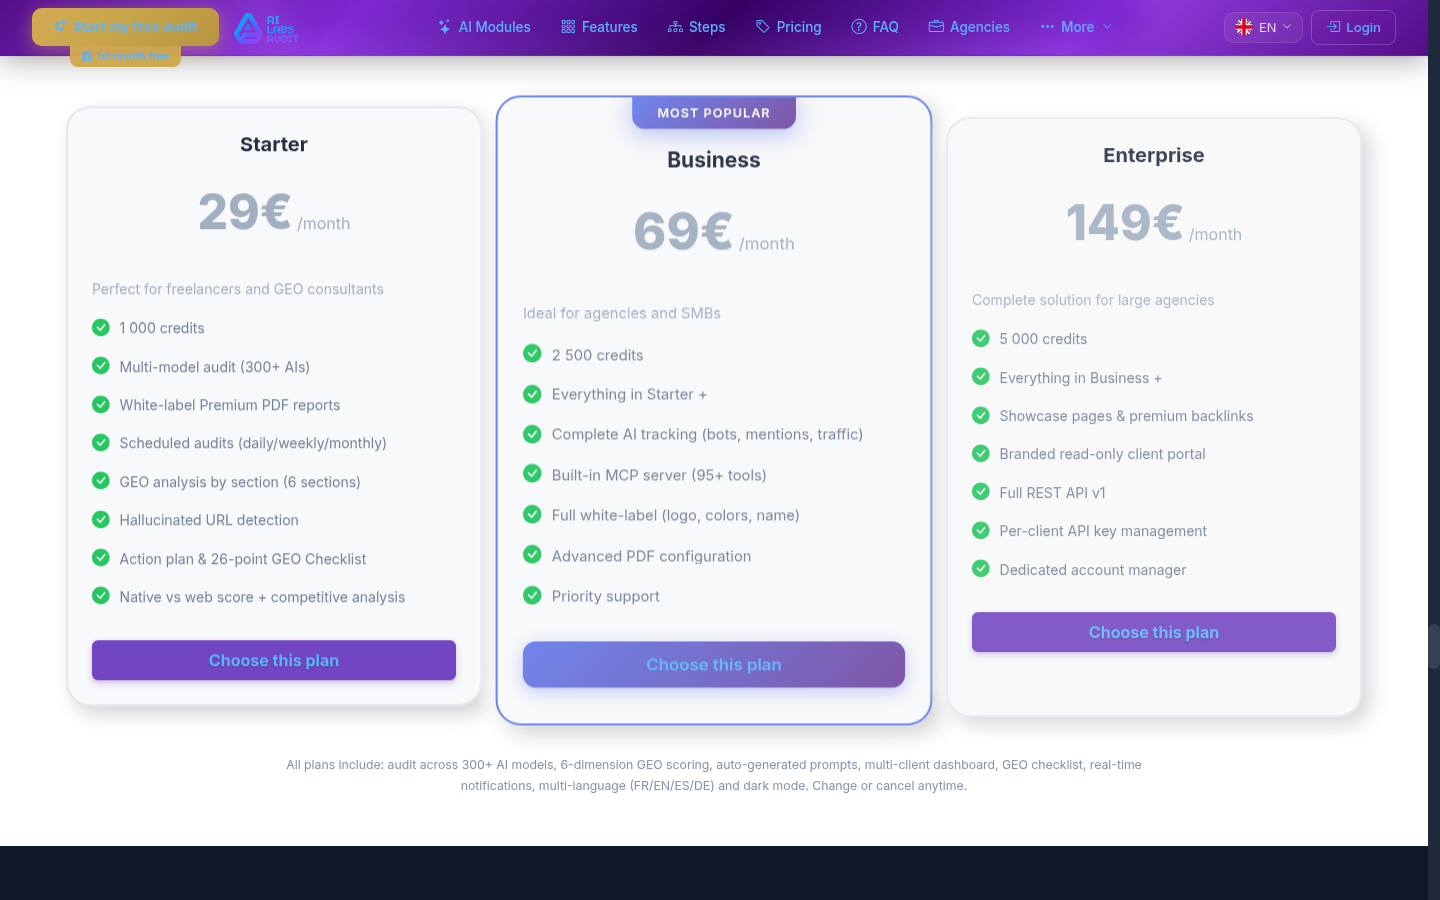This screenshot has height=900, width=1440.
Task: Click the scrollbar on the right edge
Action: 1433,646
